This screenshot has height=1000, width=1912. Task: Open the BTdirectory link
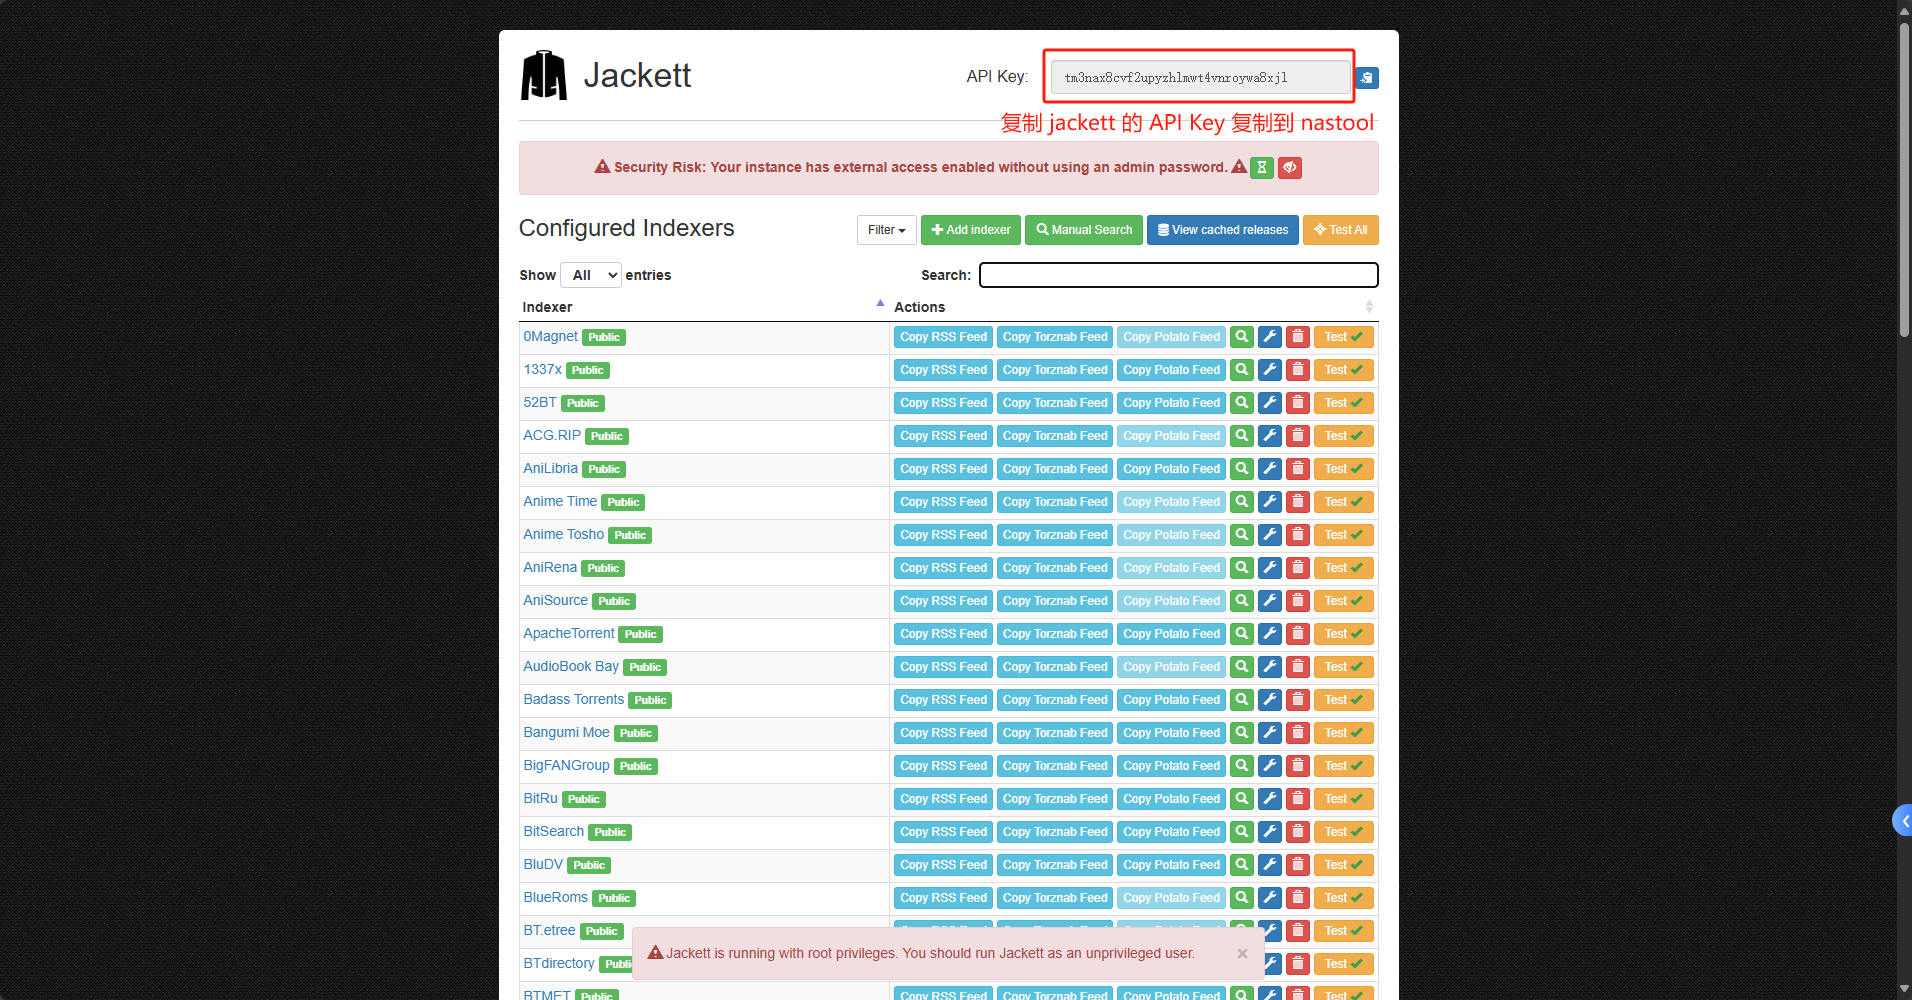click(559, 964)
